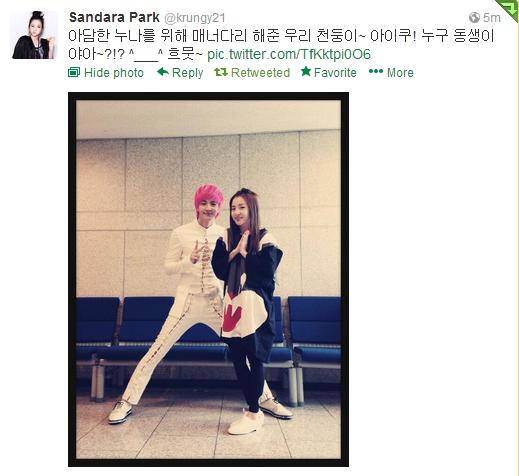Screen dimensions: 519x476
Task: Undo retweet via Retweeted label
Action: pyautogui.click(x=260, y=73)
